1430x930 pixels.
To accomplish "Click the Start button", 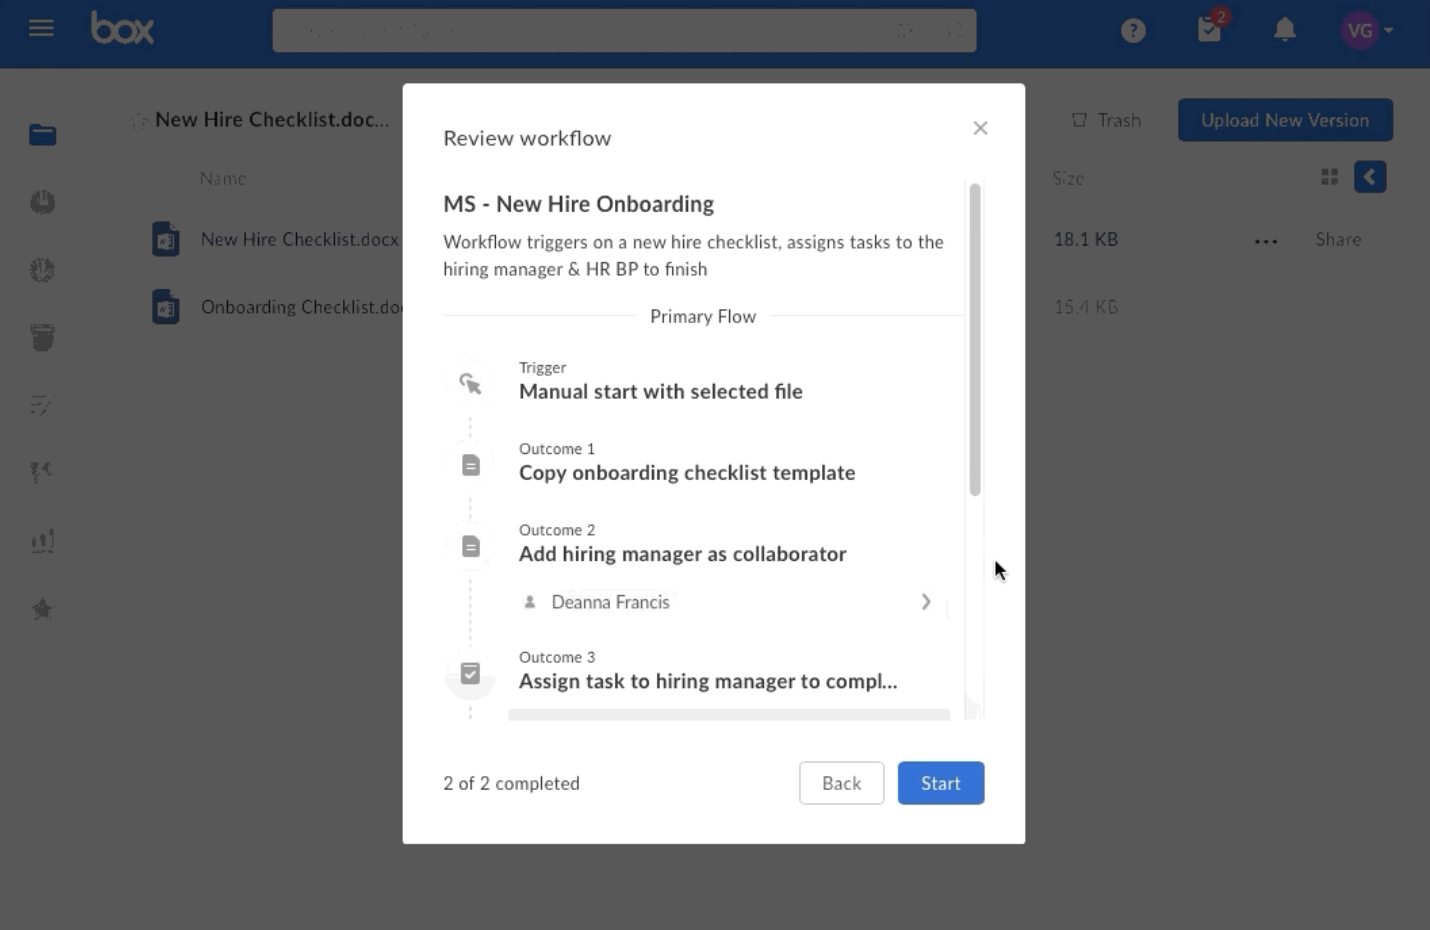I will tap(941, 783).
